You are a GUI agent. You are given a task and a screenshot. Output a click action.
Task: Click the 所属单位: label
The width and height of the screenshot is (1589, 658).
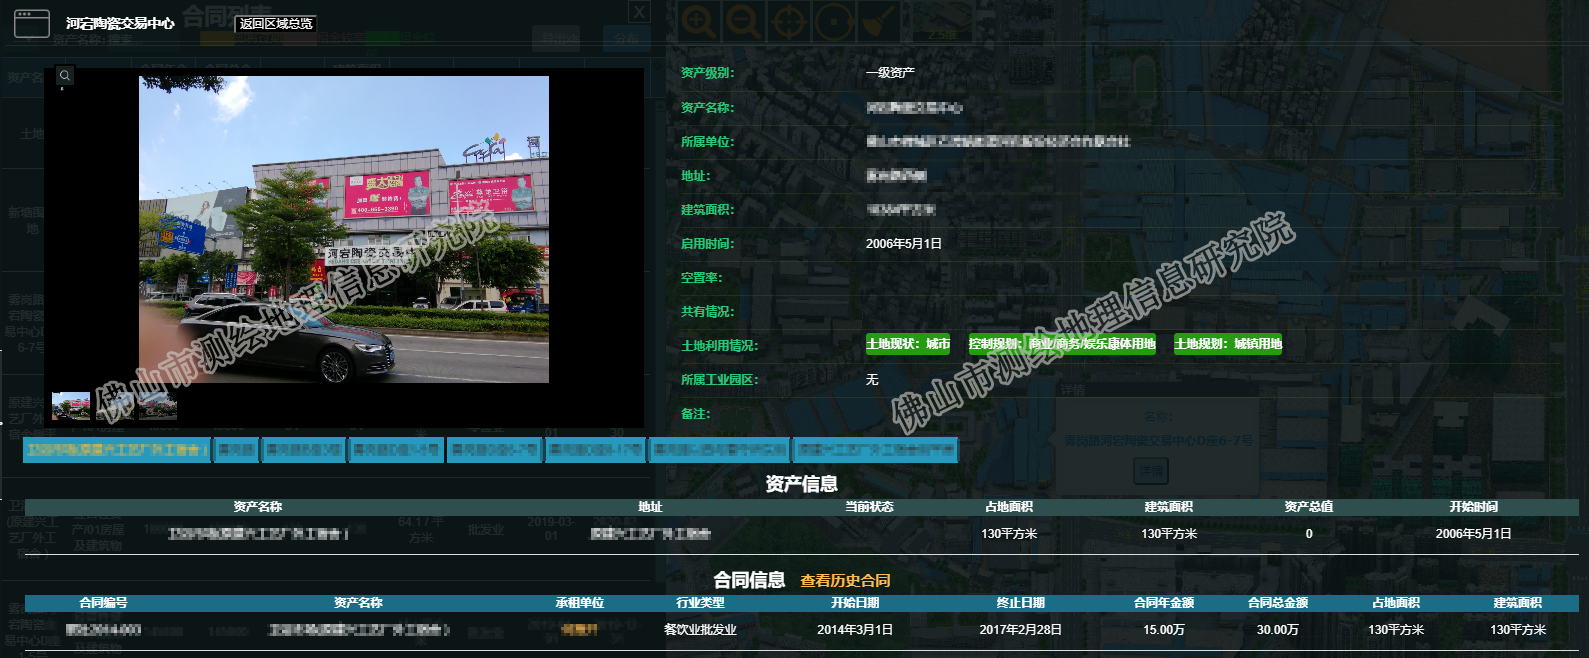pyautogui.click(x=707, y=142)
